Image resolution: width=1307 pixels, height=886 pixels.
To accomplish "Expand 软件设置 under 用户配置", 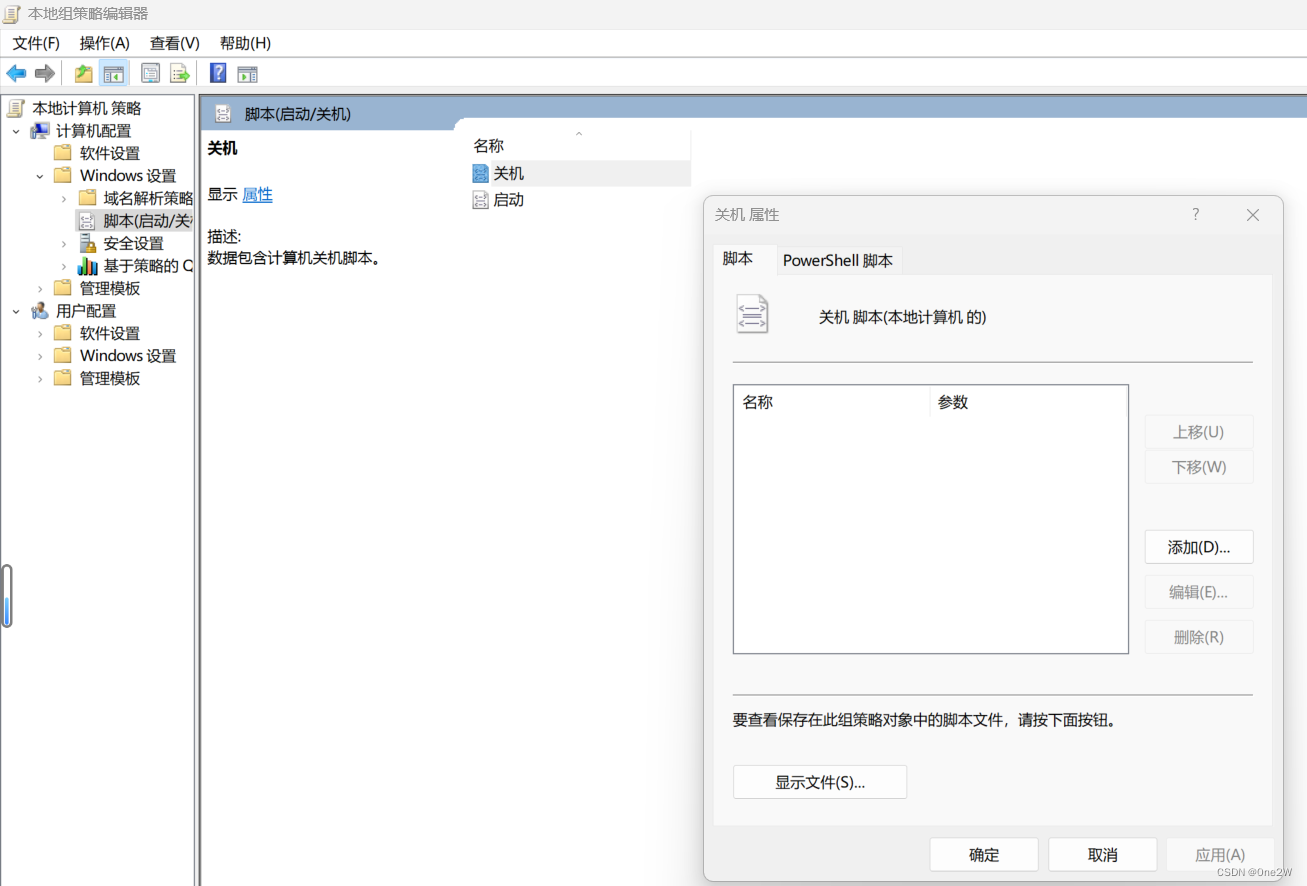I will [40, 333].
